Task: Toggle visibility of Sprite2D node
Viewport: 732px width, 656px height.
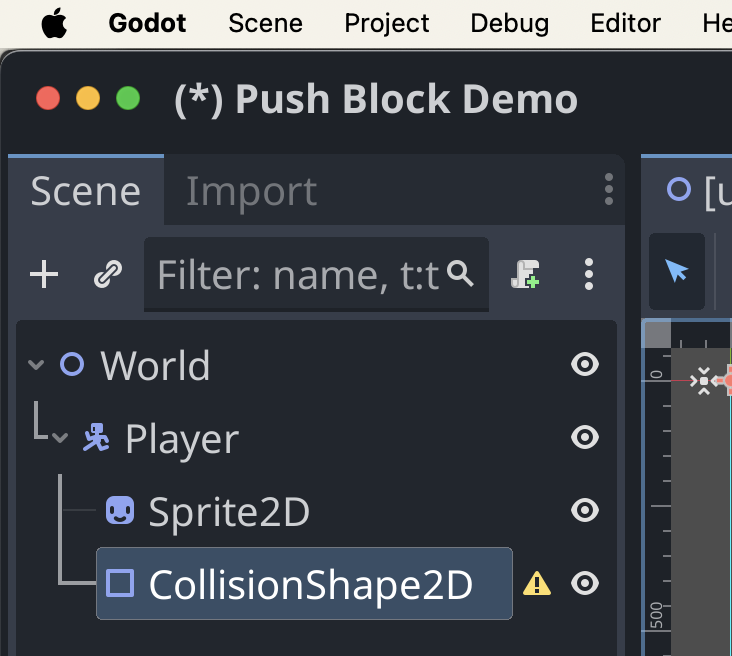Action: pos(584,510)
